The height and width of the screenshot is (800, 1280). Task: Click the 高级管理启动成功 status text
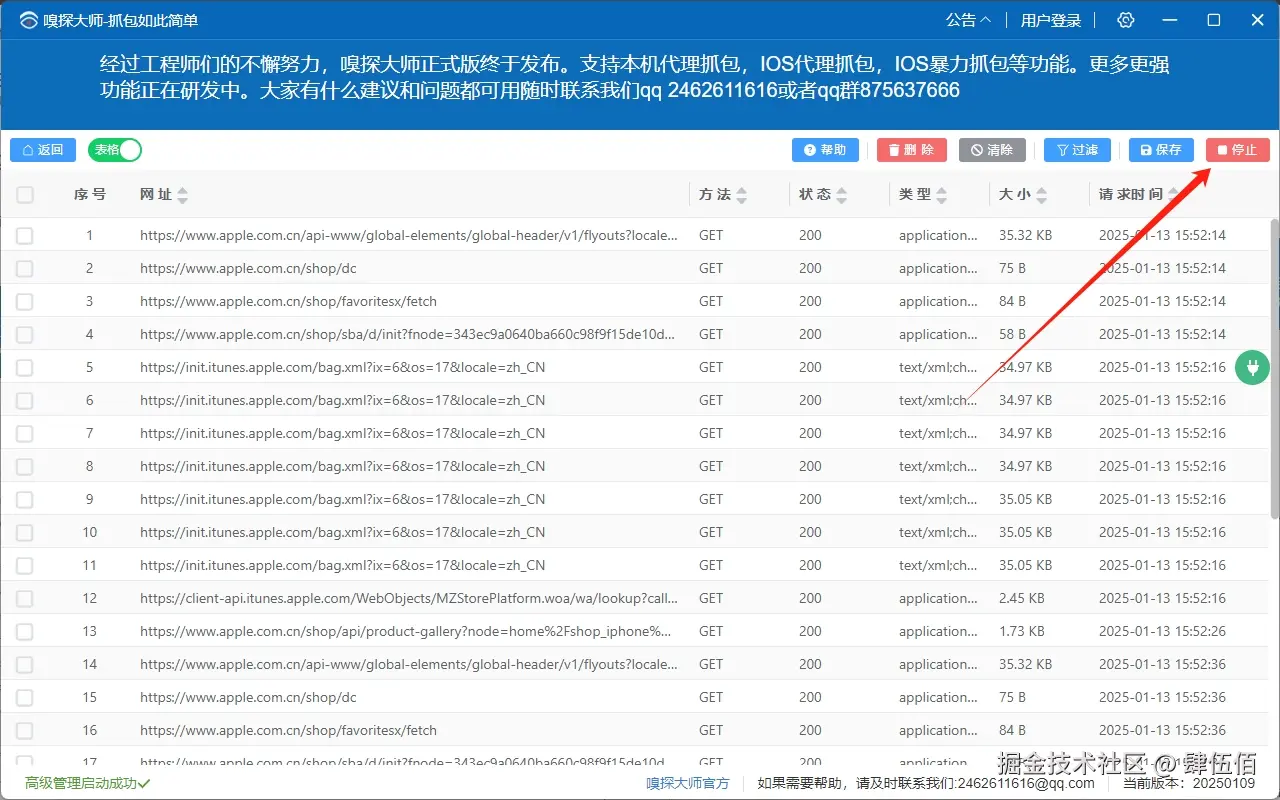(x=87, y=783)
